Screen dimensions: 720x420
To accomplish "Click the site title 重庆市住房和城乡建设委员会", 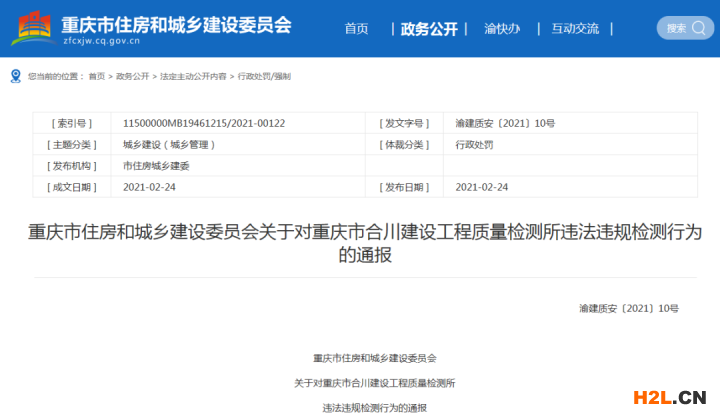I will coord(175,23).
